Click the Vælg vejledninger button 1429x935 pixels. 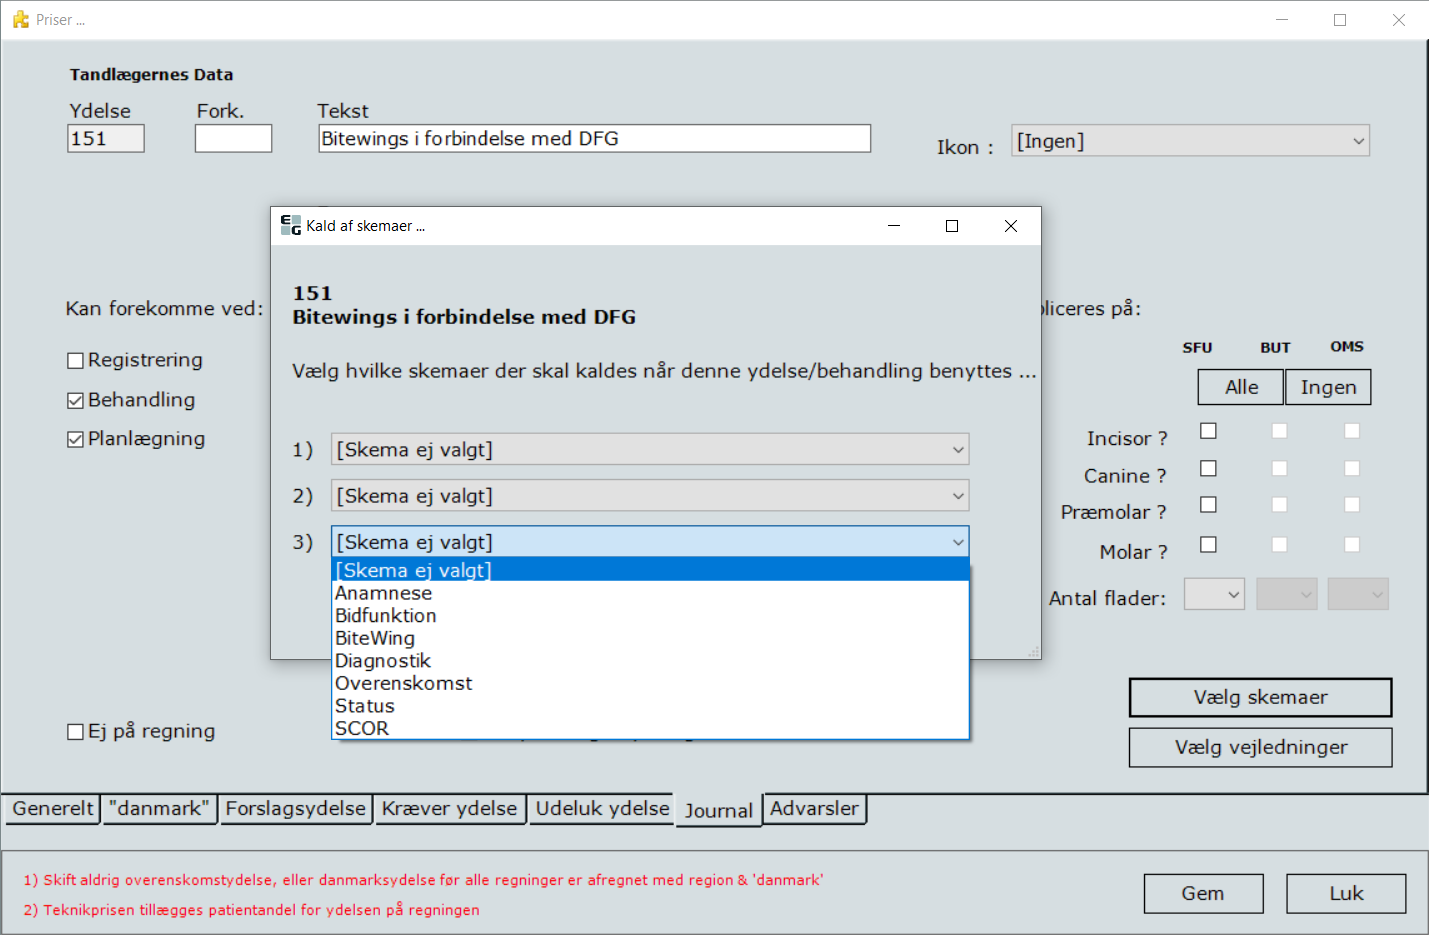pyautogui.click(x=1260, y=747)
